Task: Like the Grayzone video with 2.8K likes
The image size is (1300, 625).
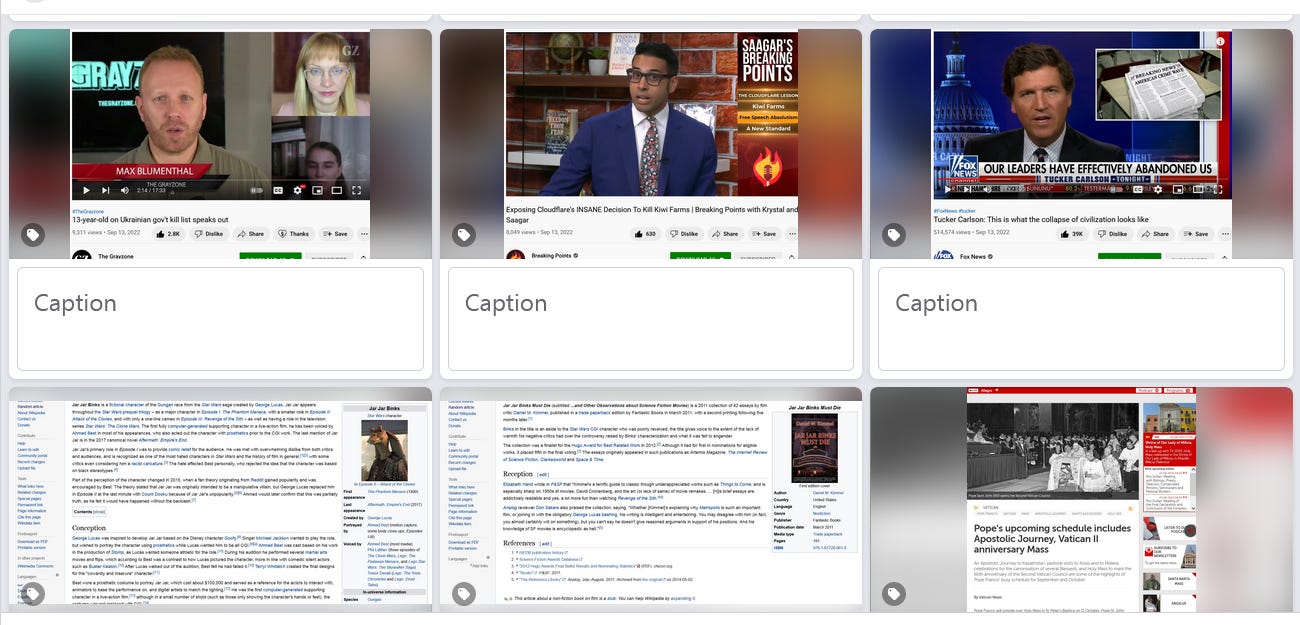Action: click(x=168, y=233)
